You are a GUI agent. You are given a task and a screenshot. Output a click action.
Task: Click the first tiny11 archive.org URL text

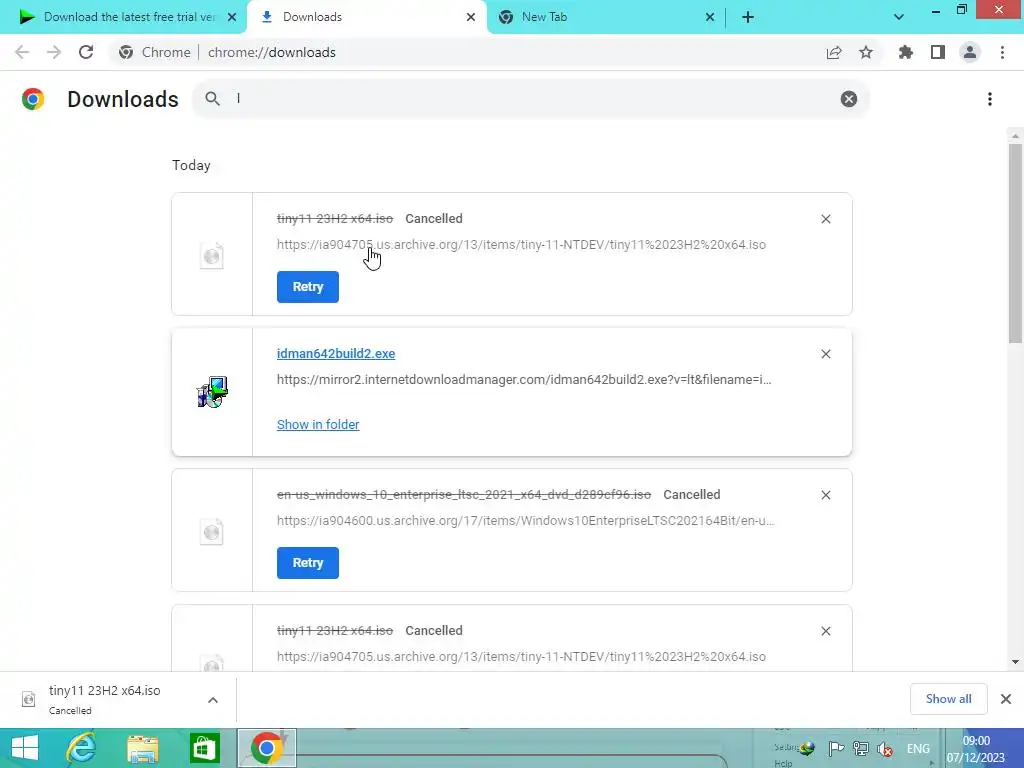click(521, 244)
